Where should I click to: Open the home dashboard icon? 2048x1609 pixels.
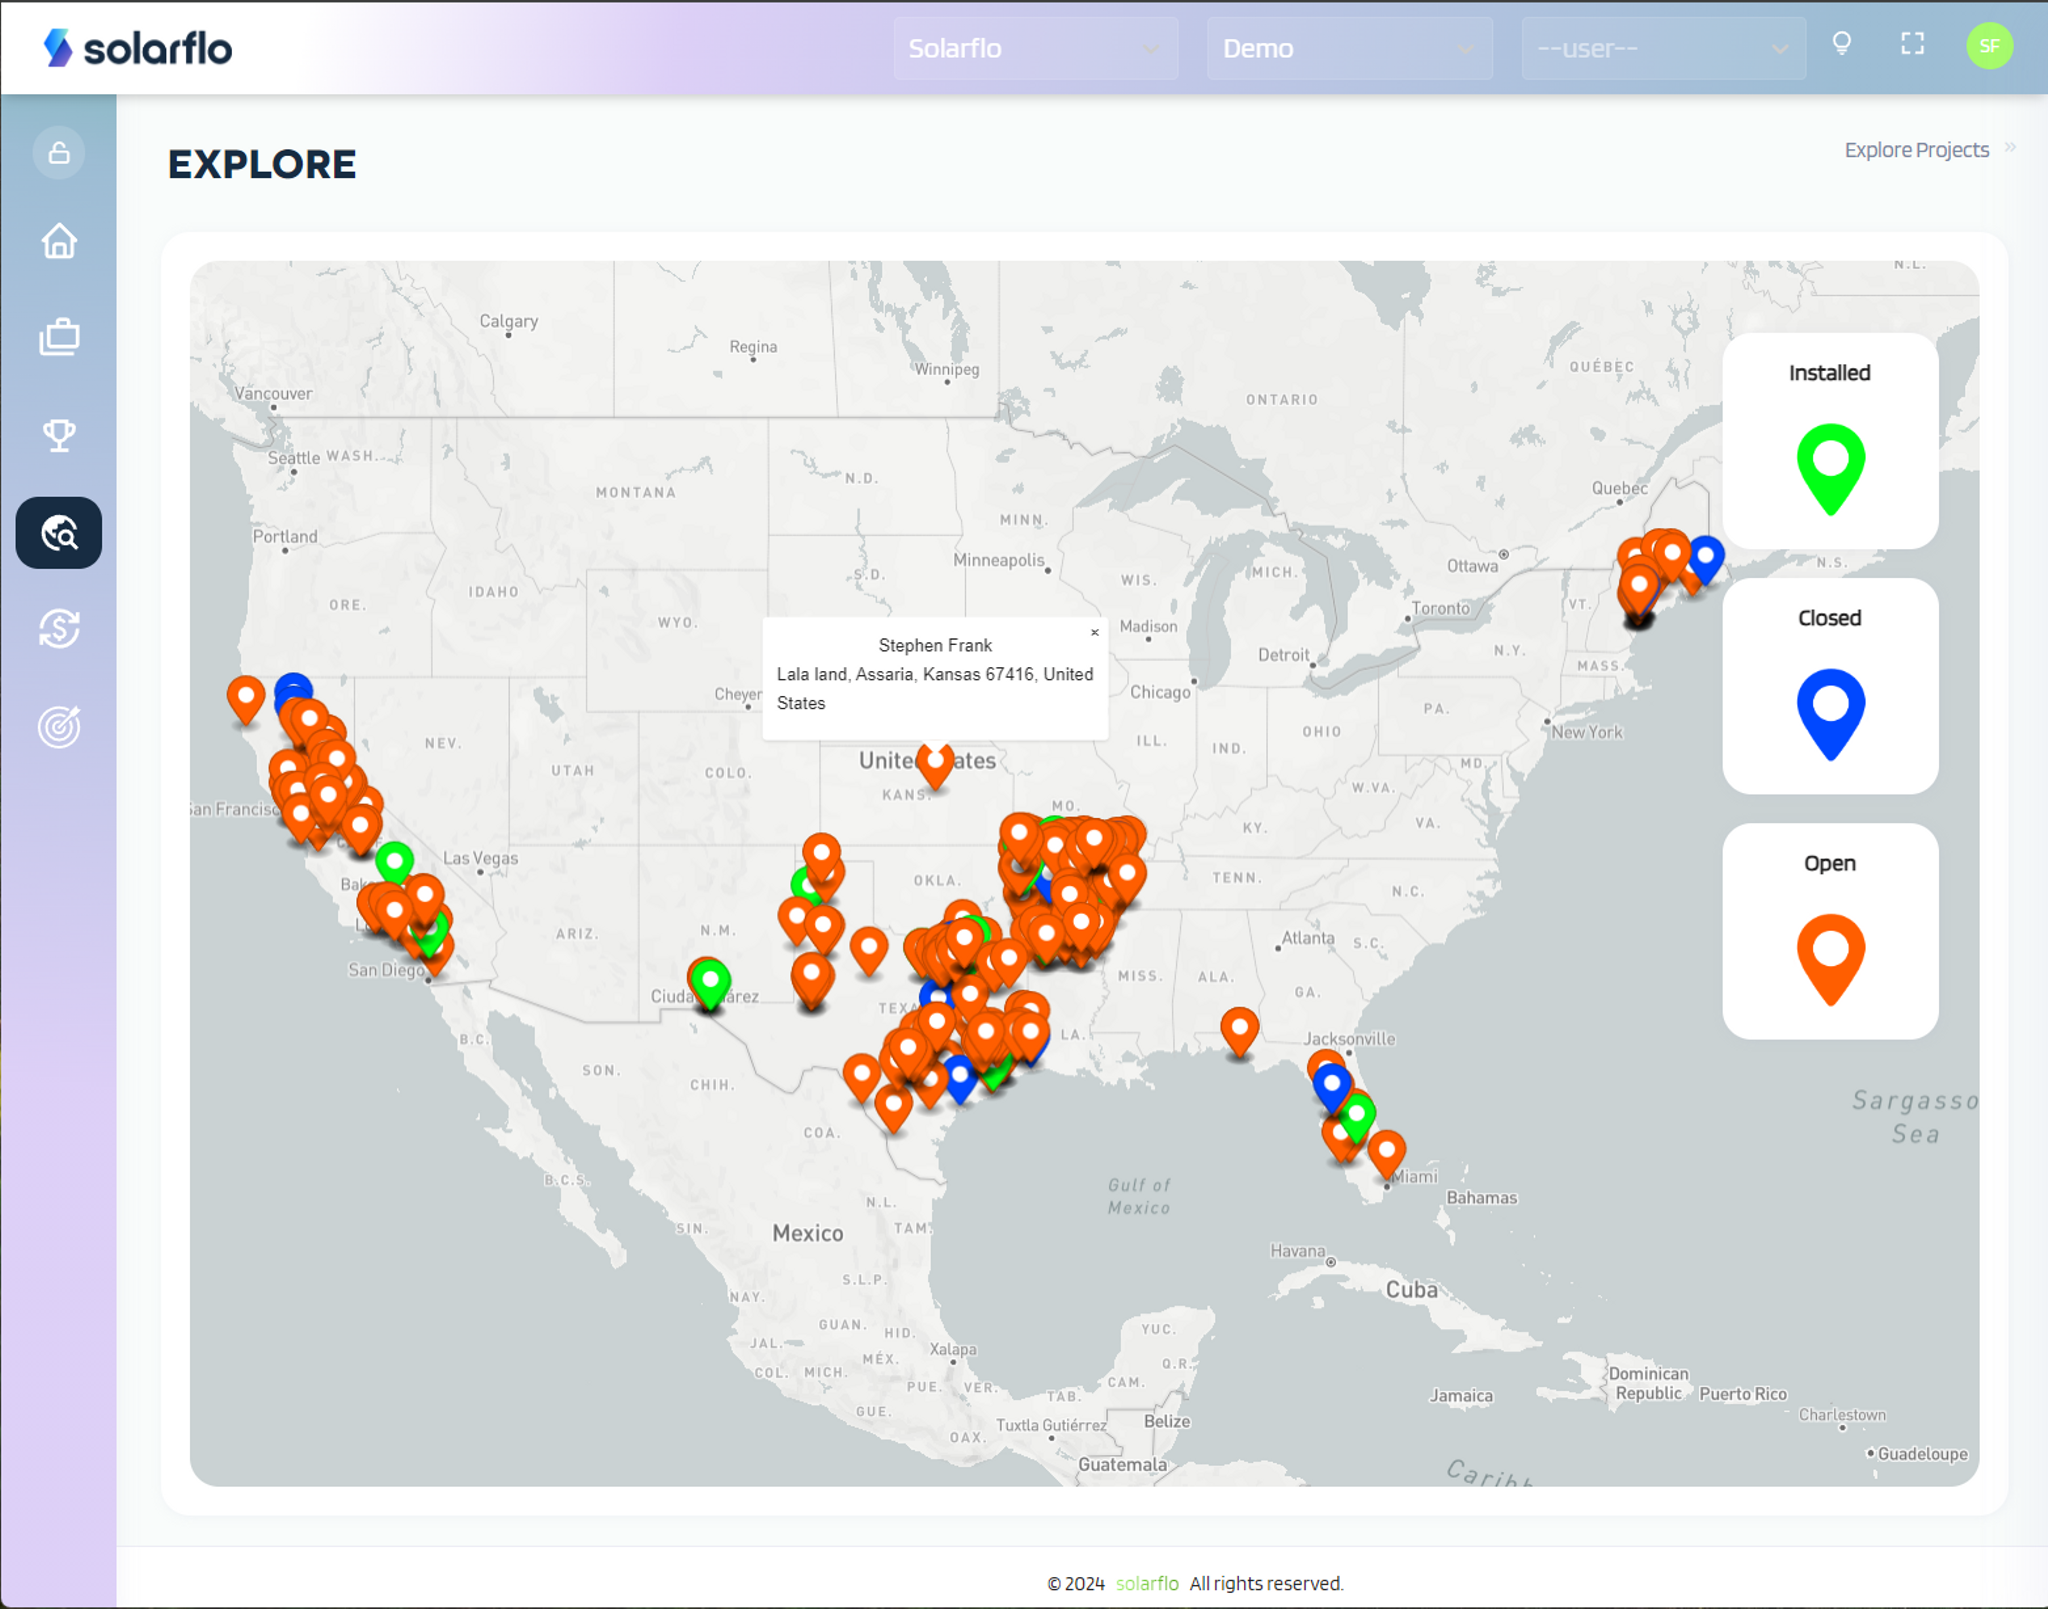[58, 241]
